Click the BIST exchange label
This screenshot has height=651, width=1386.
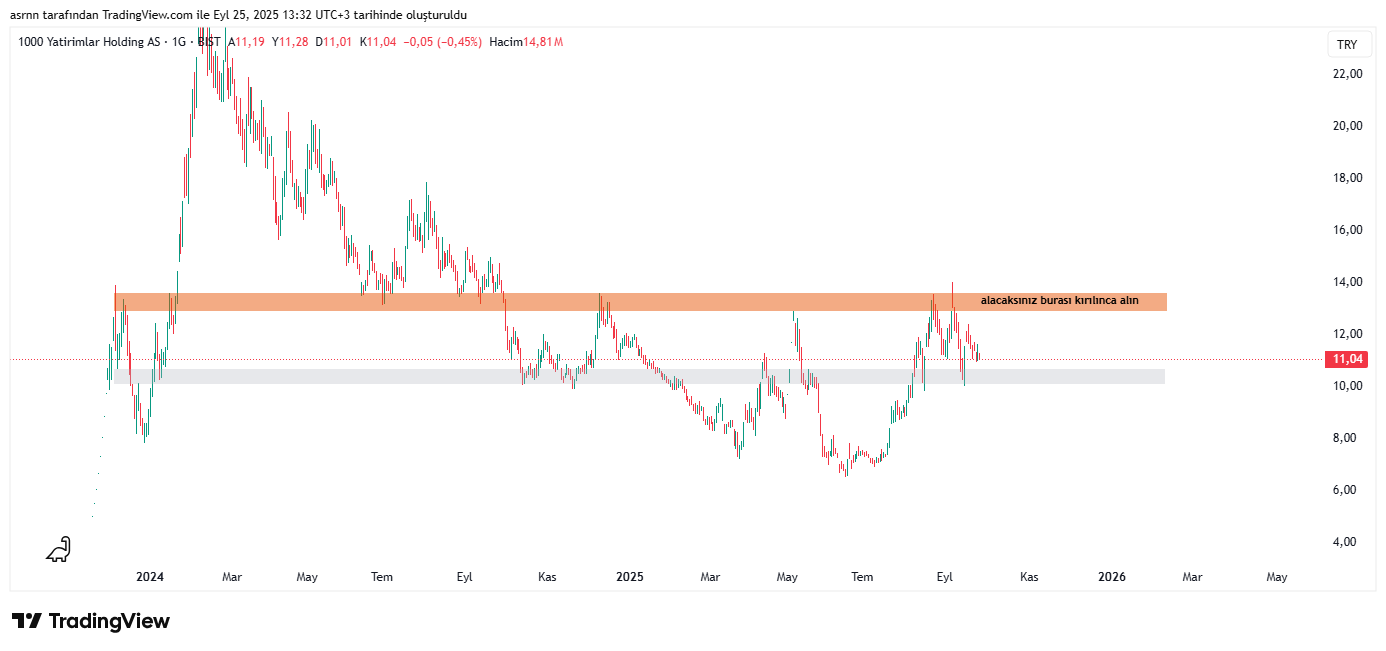point(210,42)
